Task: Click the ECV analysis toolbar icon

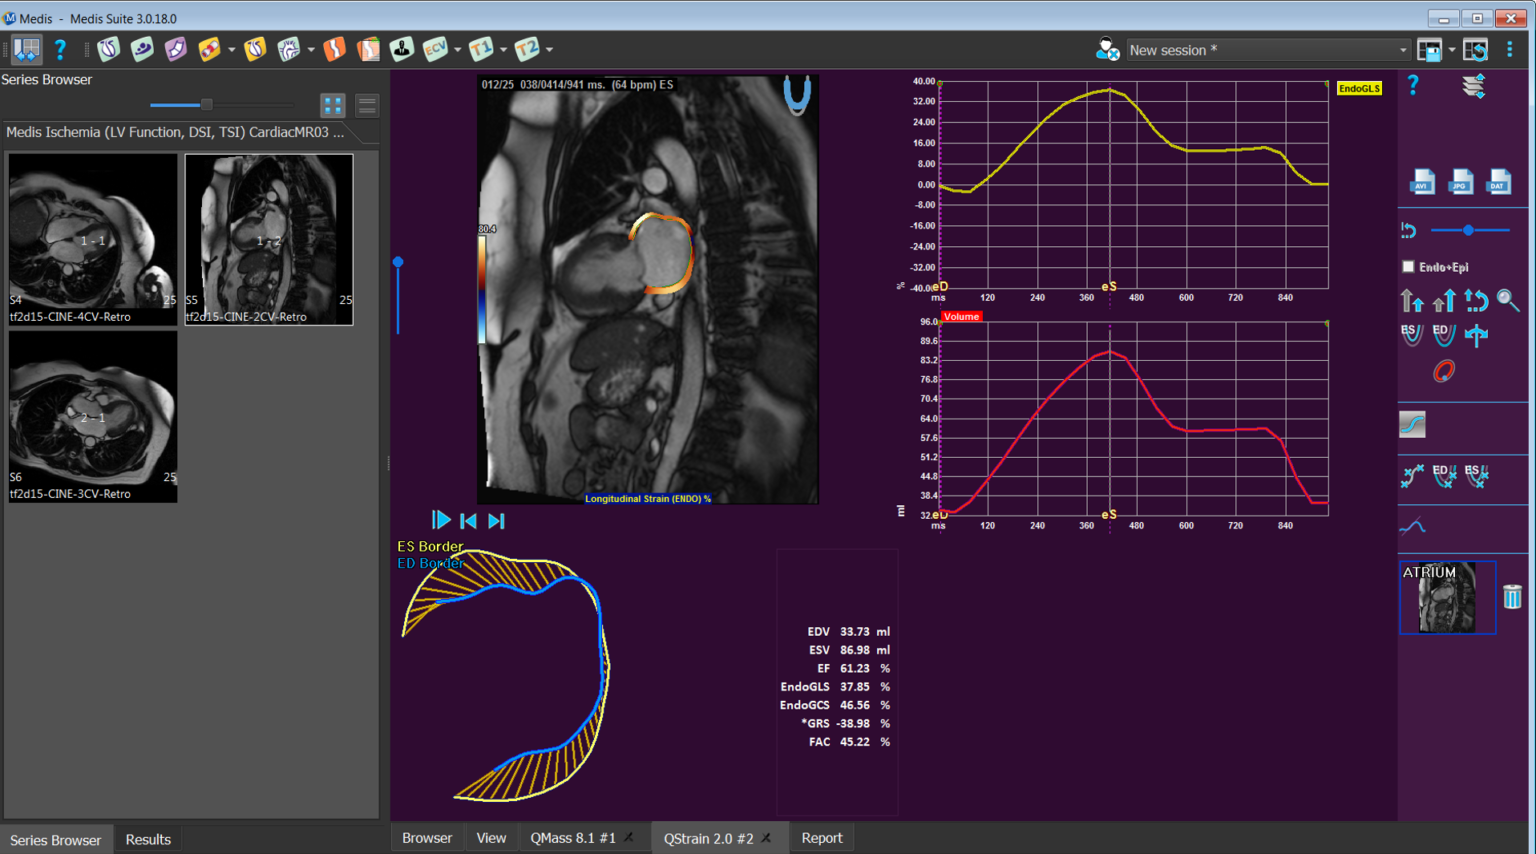Action: tap(435, 49)
